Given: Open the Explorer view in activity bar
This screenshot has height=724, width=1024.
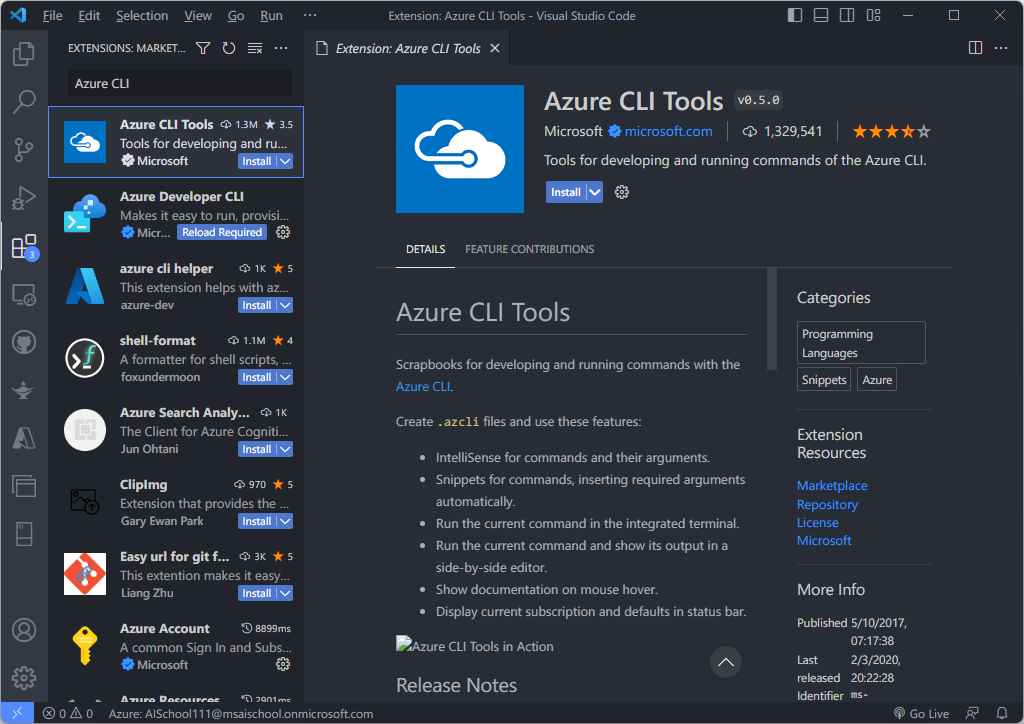Looking at the screenshot, I should tap(24, 54).
